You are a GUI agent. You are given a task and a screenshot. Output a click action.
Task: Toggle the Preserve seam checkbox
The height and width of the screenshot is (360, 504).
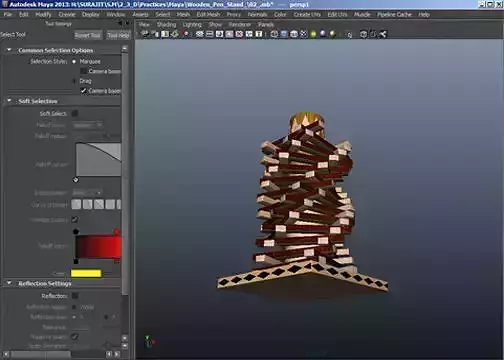75,337
